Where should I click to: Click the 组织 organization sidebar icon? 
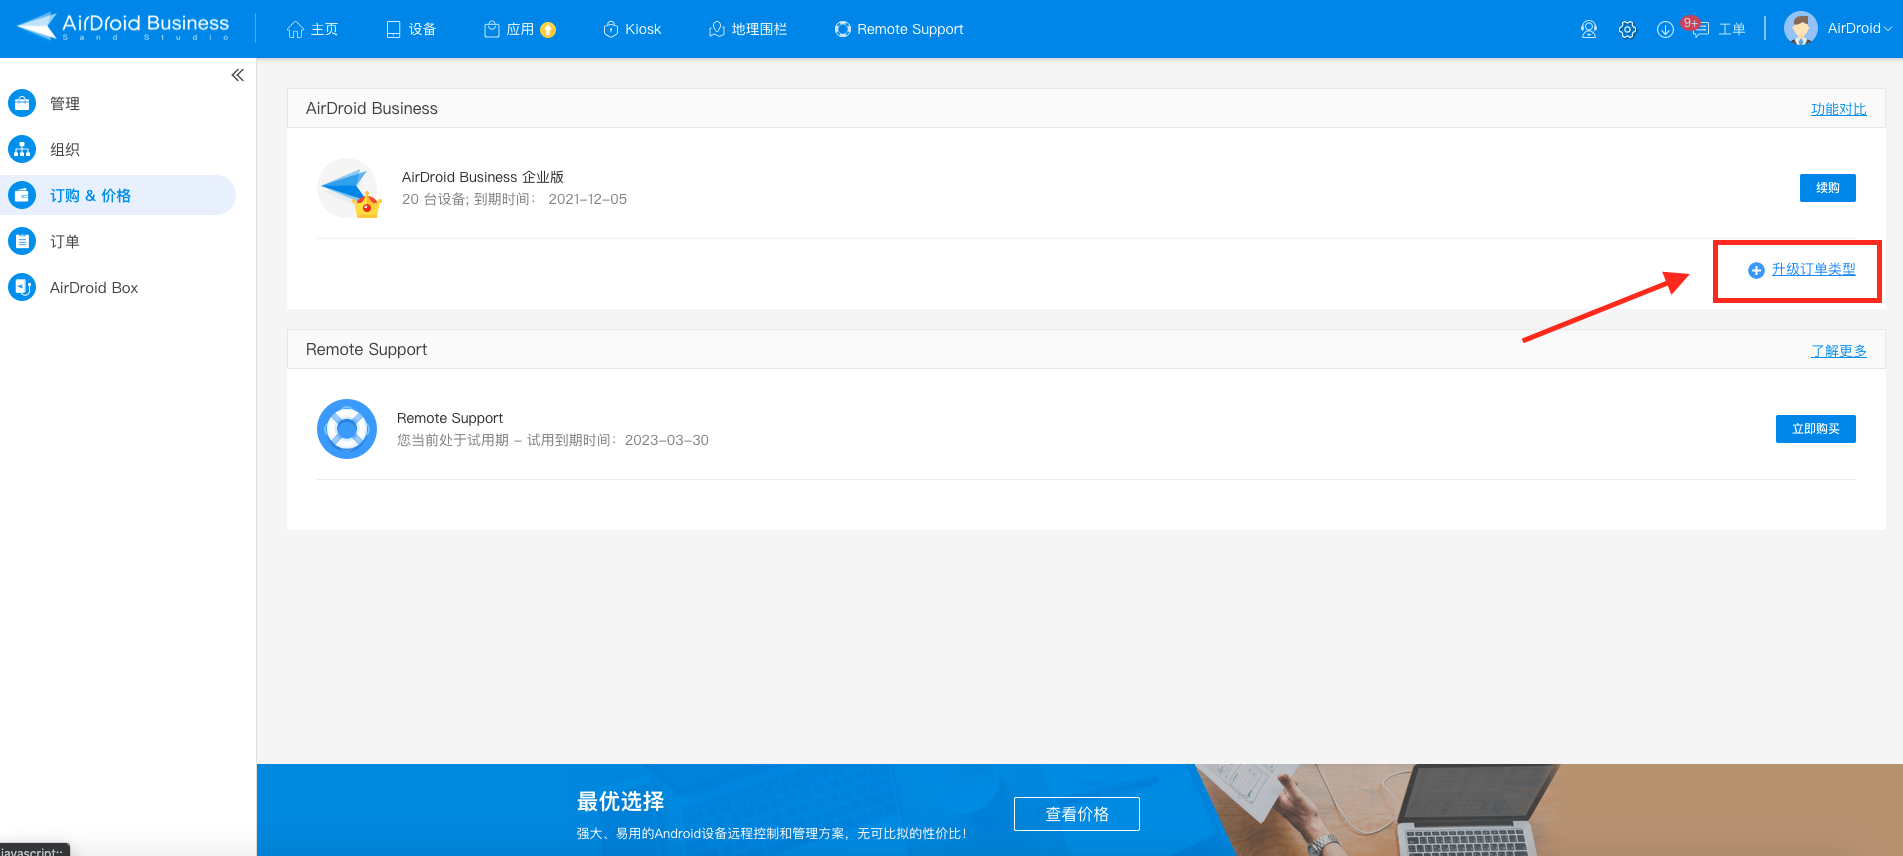pyautogui.click(x=22, y=149)
